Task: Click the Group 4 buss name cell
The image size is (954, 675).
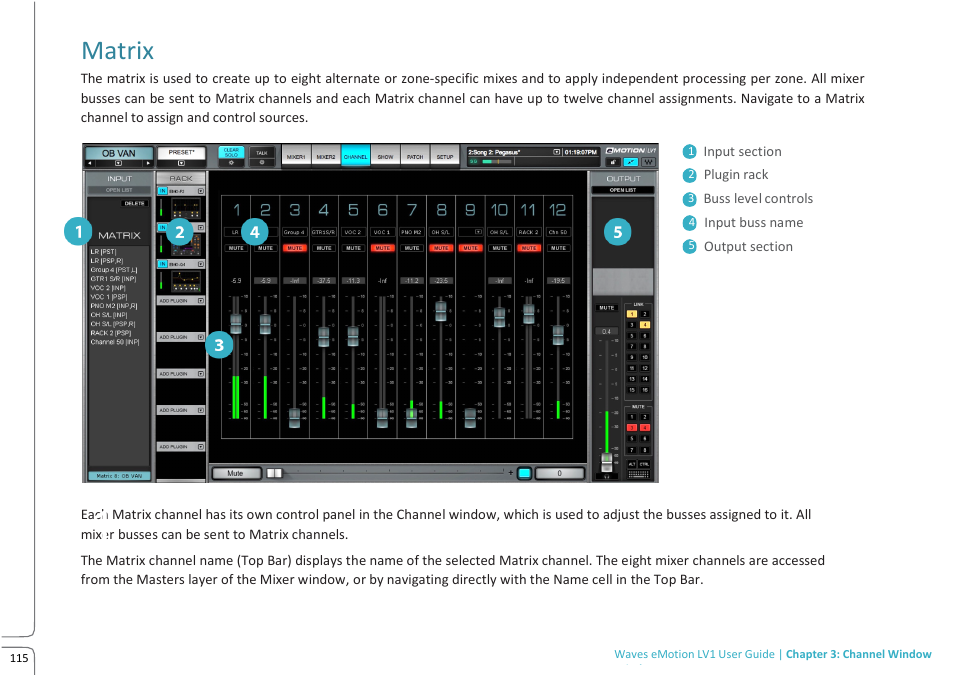Action: click(x=294, y=232)
